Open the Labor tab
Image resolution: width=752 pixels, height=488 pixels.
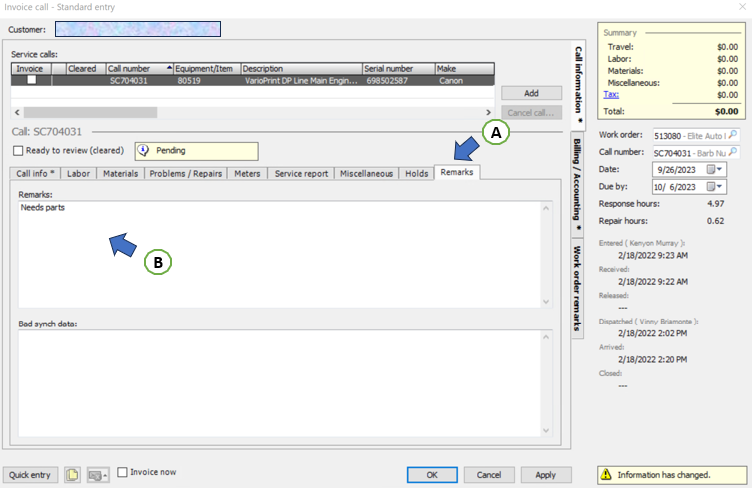coord(78,174)
